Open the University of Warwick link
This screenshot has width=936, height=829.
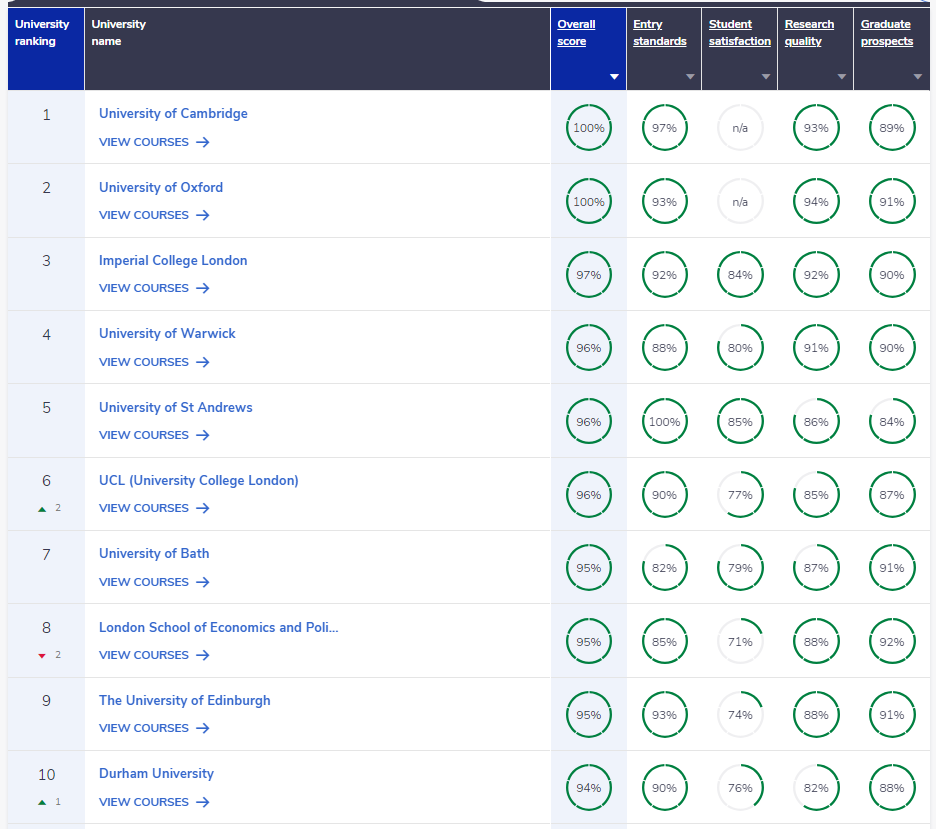pos(167,333)
